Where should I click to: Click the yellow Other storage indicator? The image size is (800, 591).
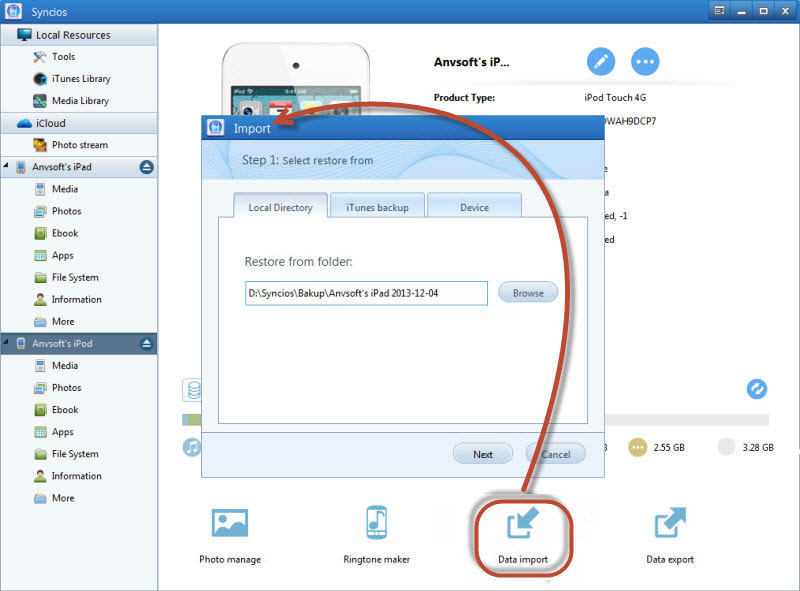(x=637, y=448)
